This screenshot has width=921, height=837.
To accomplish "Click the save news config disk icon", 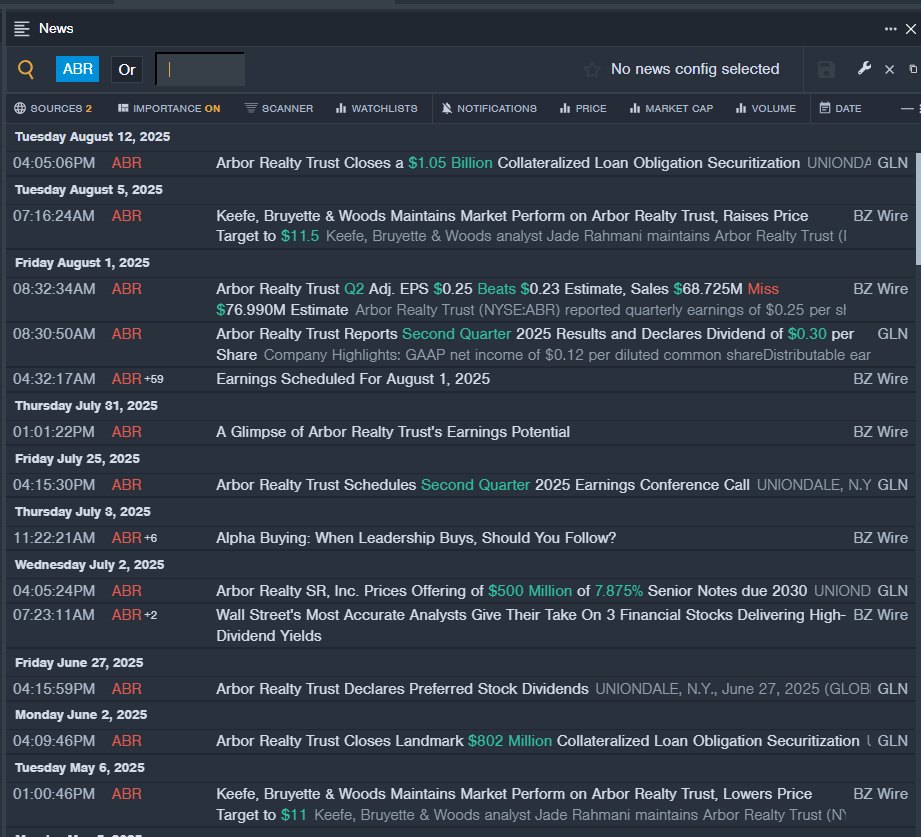I will (826, 69).
